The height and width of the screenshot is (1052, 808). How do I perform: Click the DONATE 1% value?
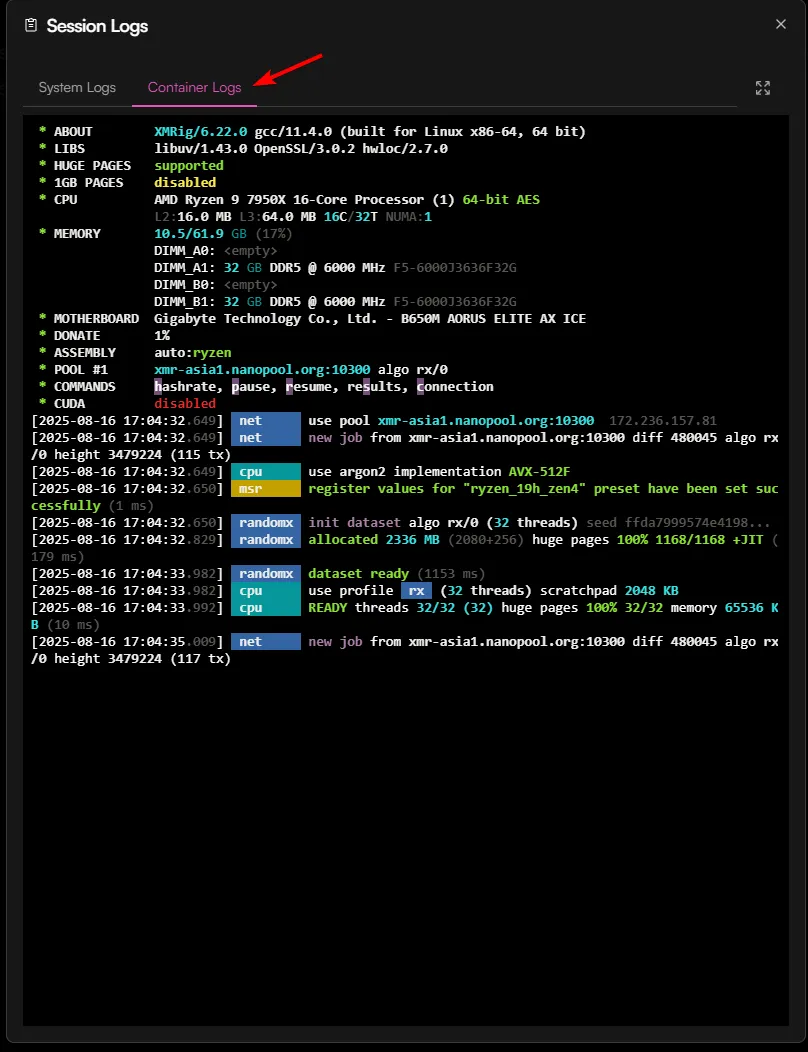click(162, 335)
